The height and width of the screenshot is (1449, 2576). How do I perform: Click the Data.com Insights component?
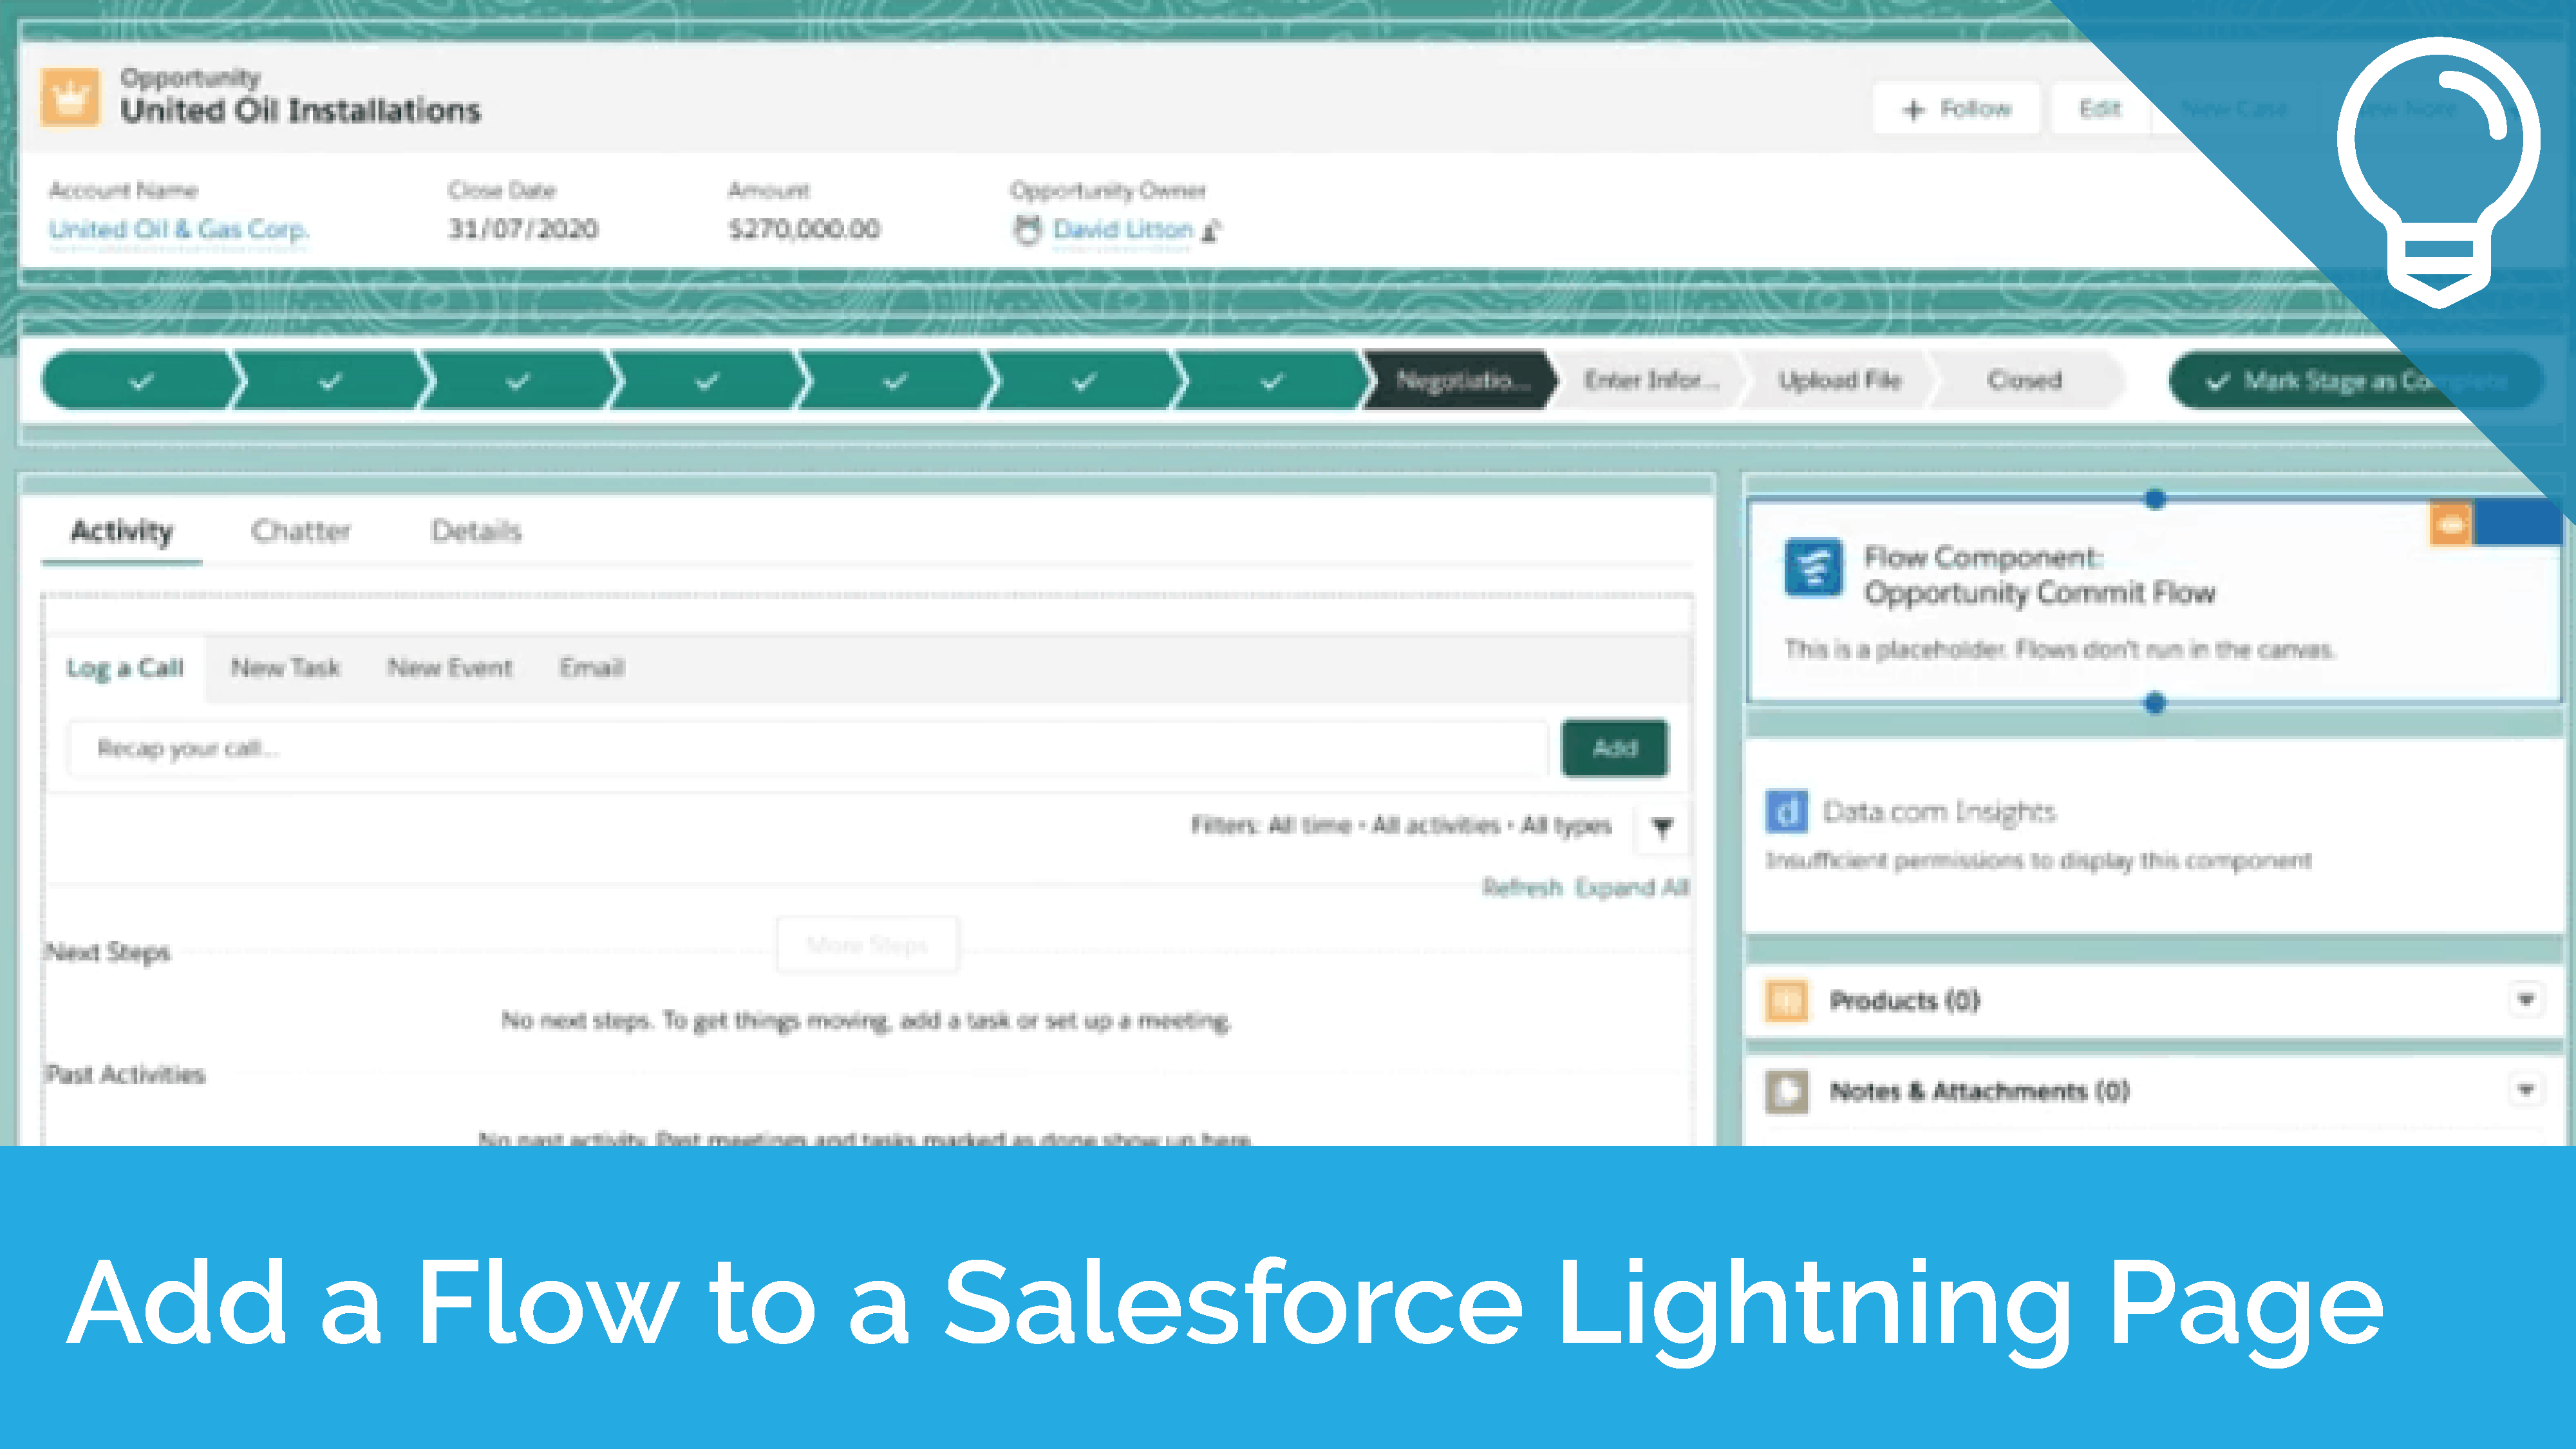click(x=2154, y=836)
